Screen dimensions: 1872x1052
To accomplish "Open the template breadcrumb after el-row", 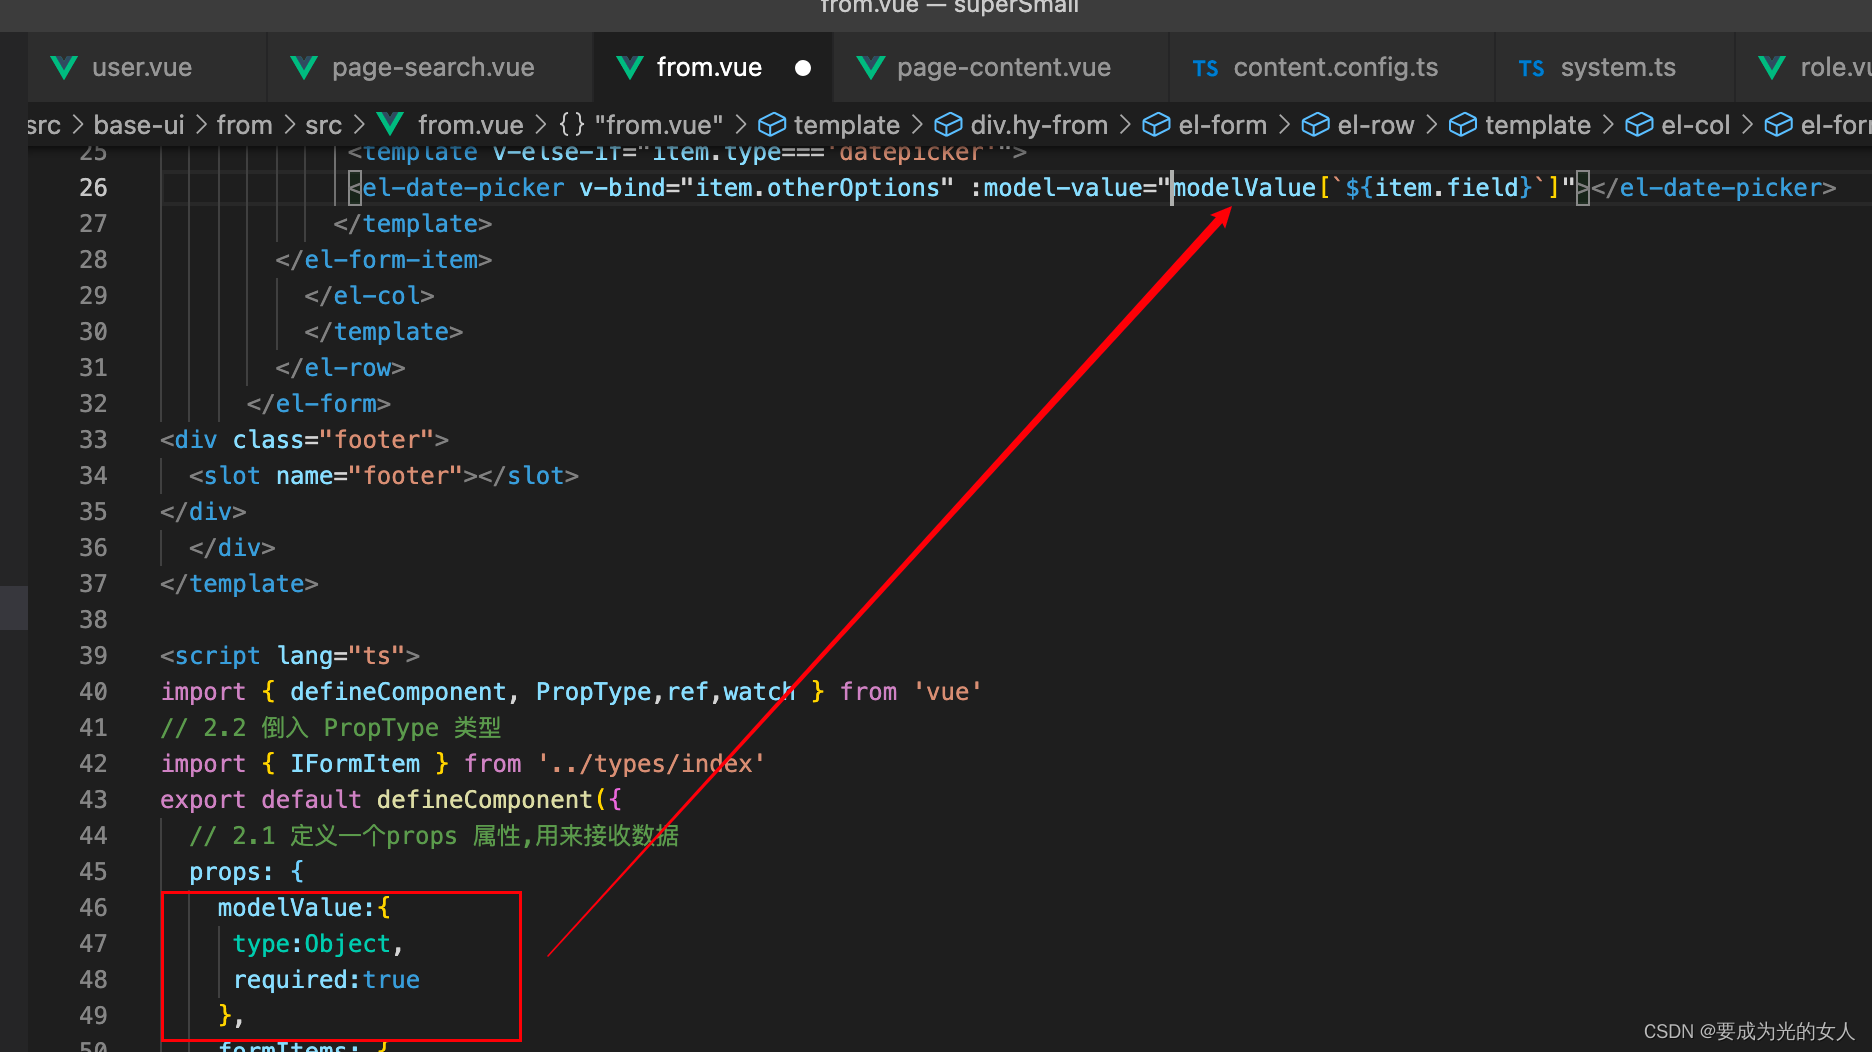I will [x=1538, y=125].
